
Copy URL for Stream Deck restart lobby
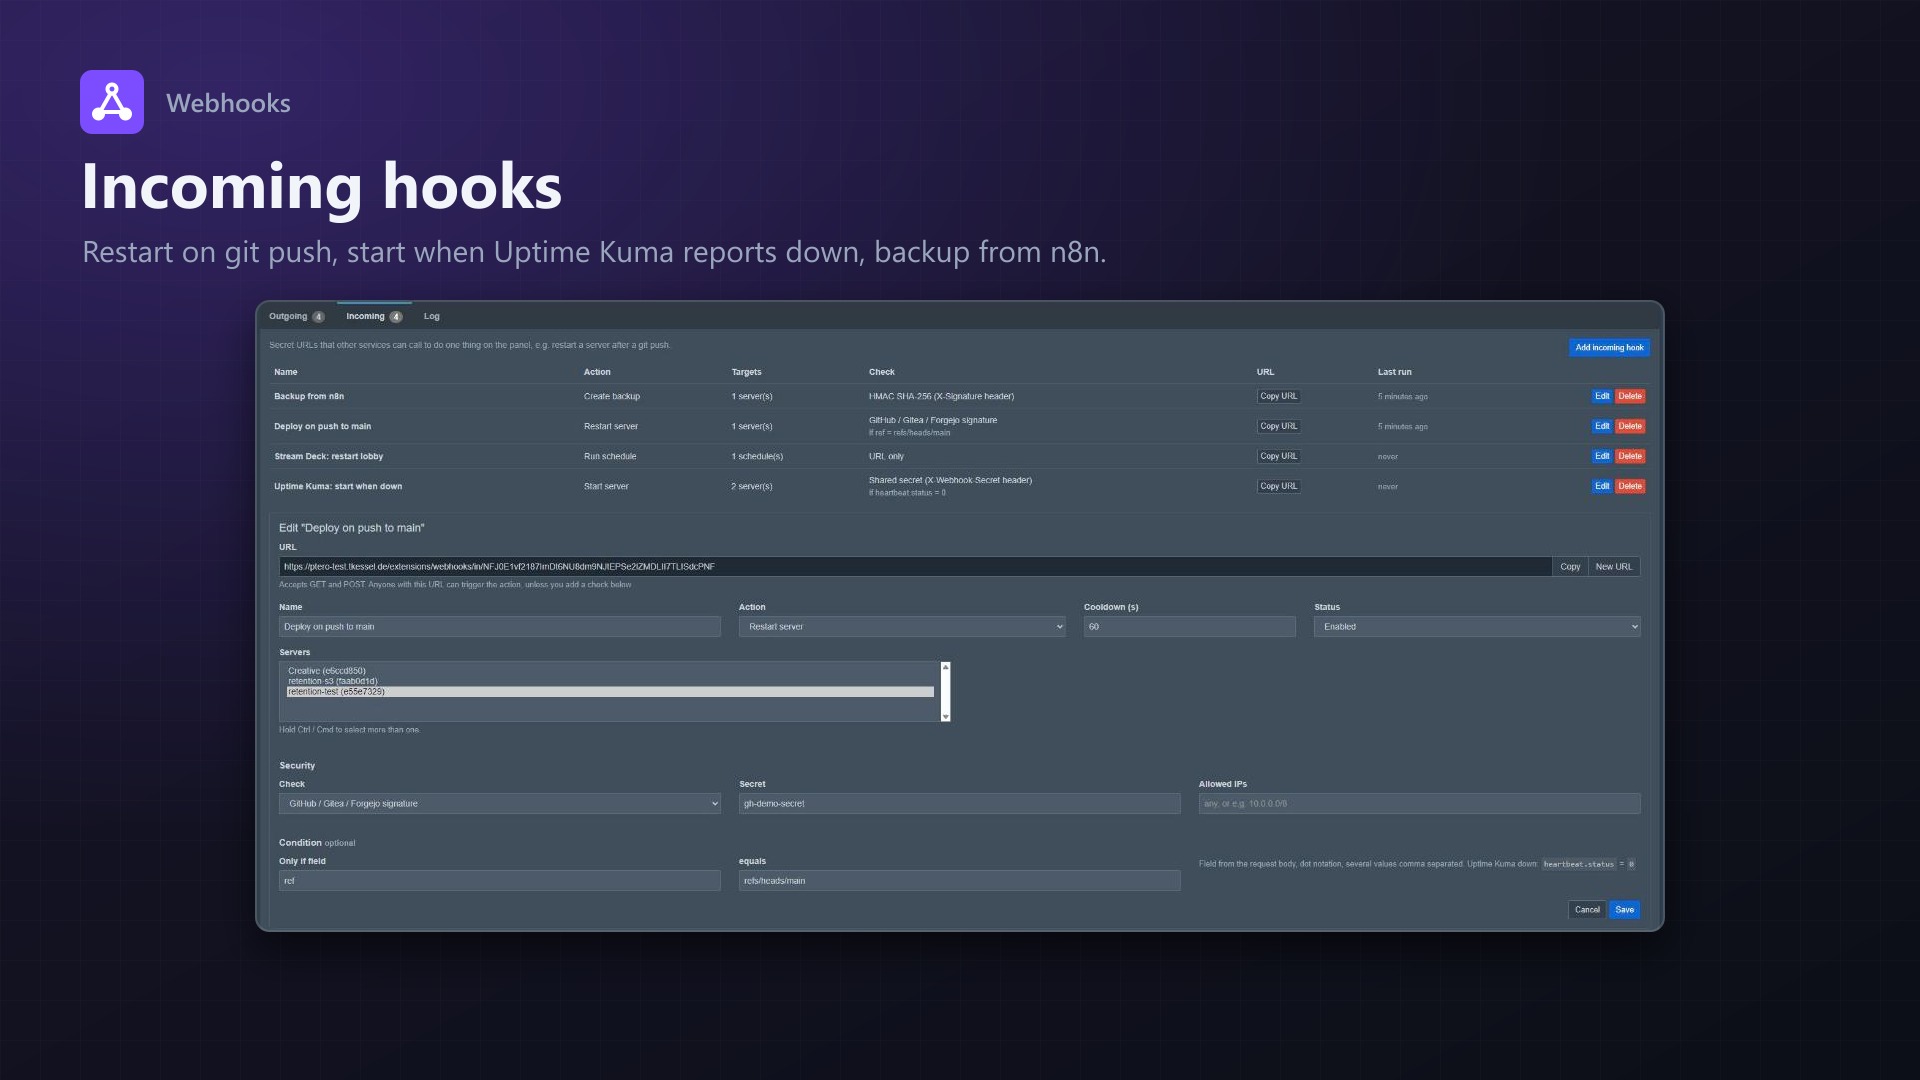coord(1278,456)
